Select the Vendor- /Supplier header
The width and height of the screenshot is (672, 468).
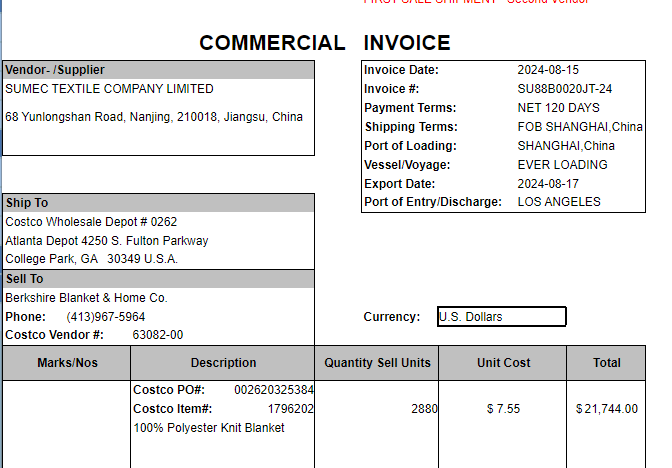159,70
